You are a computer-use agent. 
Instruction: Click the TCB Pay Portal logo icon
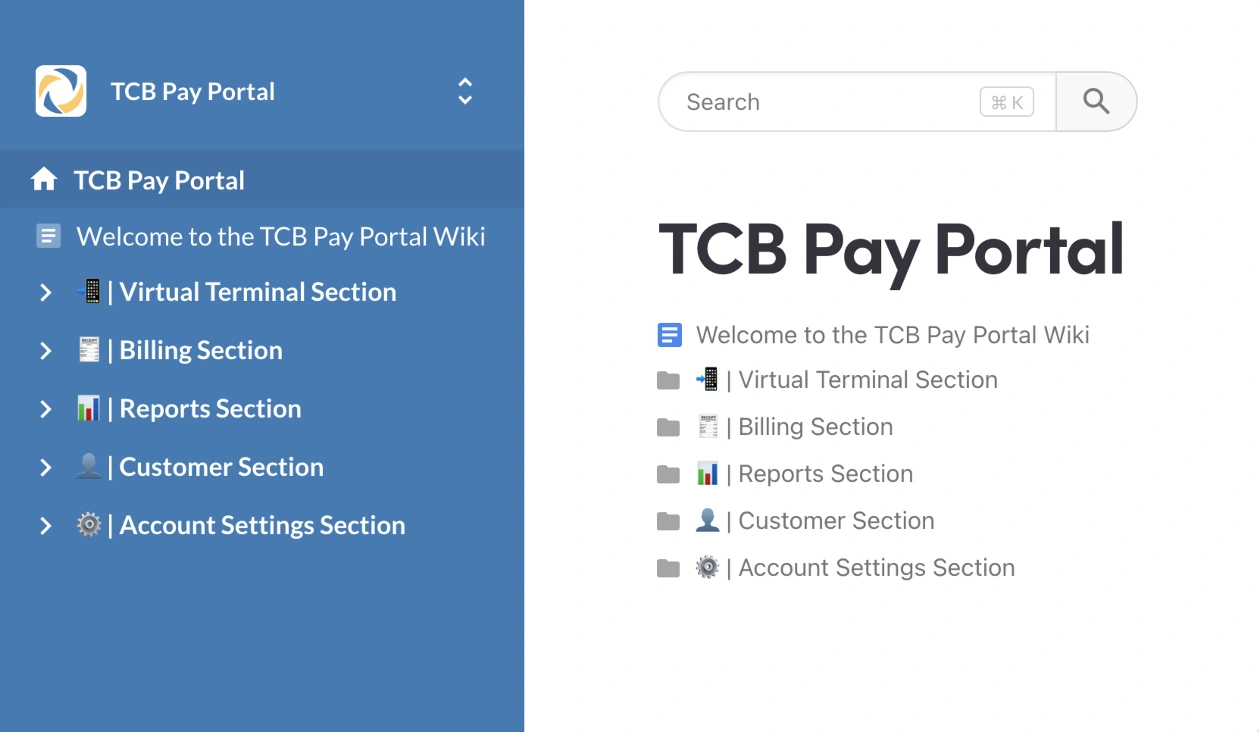coord(61,91)
